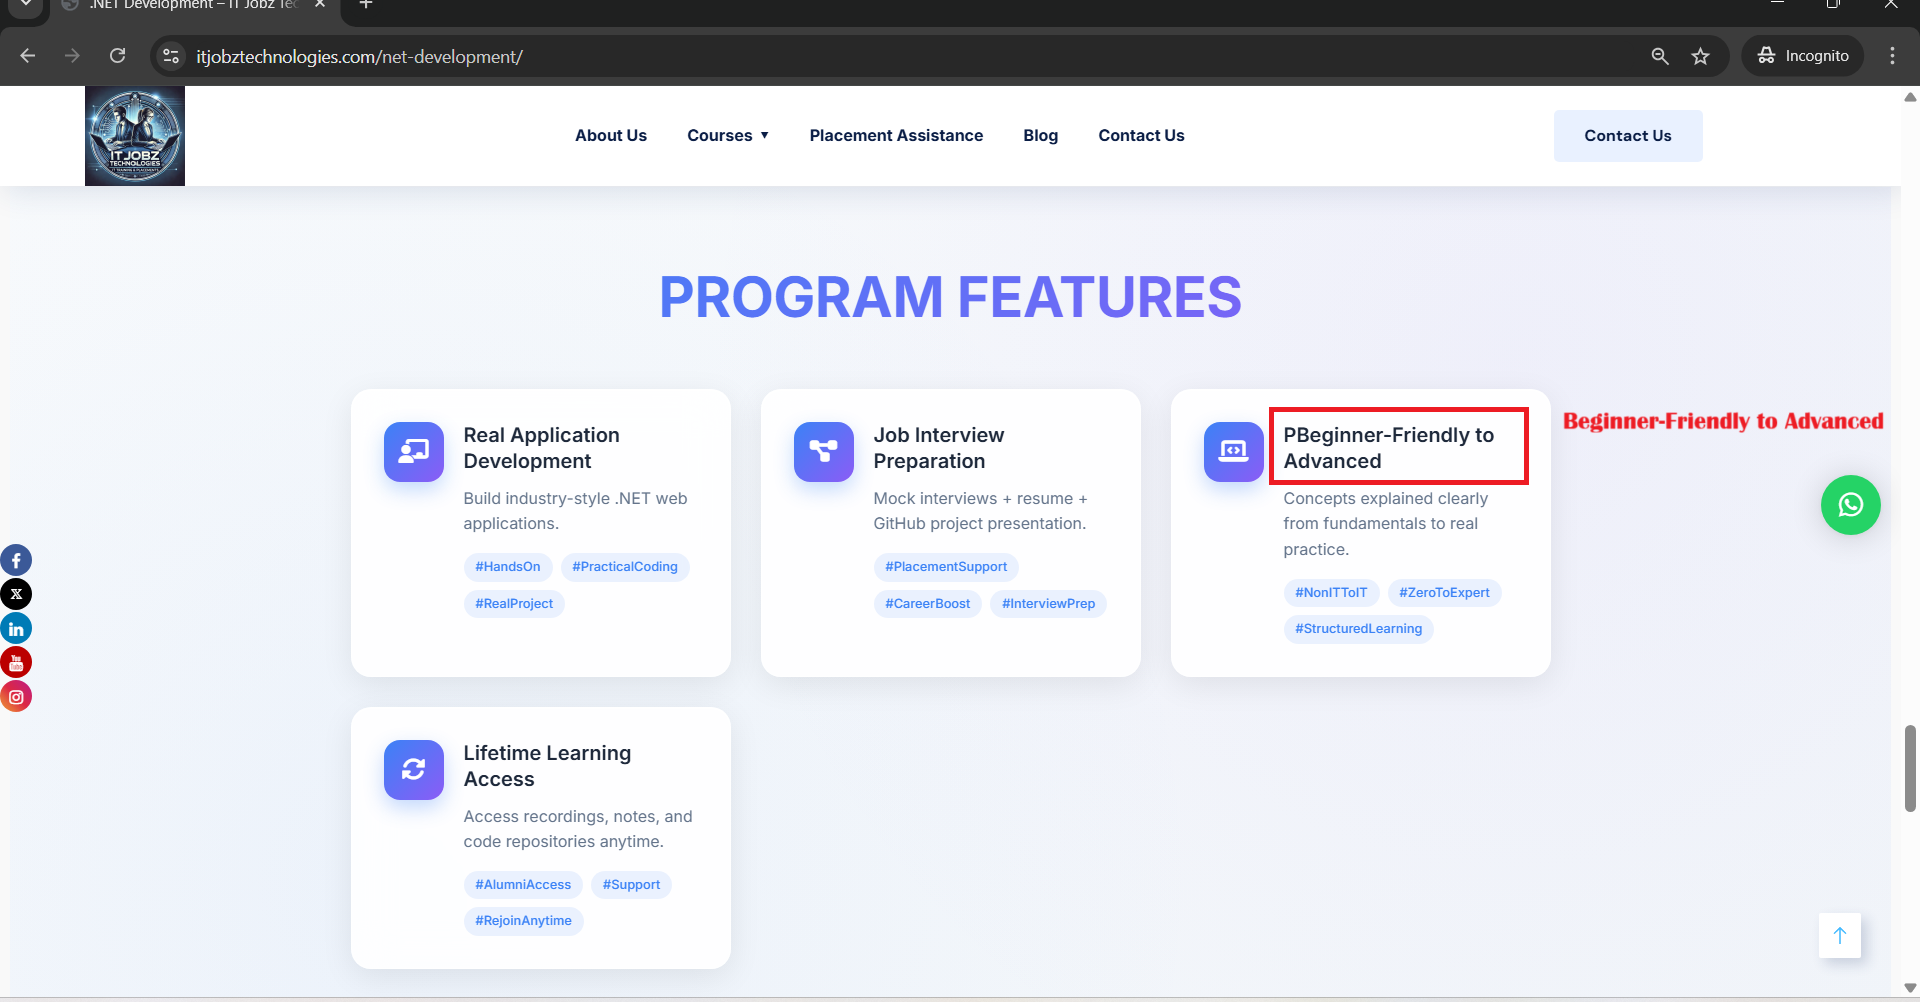
Task: Expand the Courses dropdown menu
Action: coord(728,136)
